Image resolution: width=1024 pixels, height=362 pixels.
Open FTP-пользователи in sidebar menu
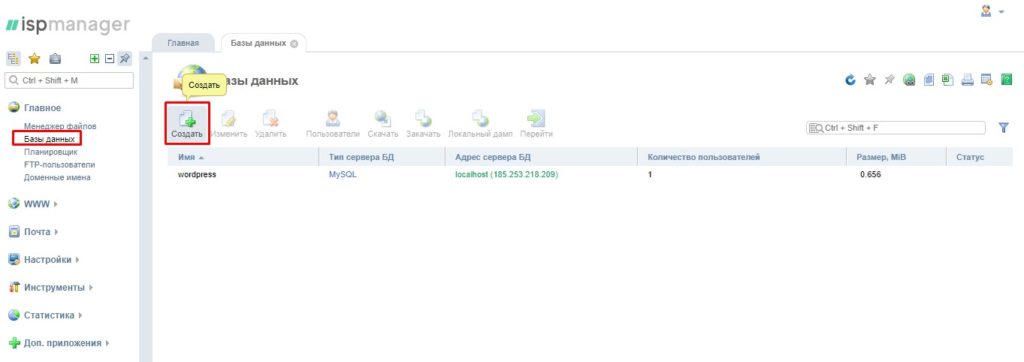59,165
